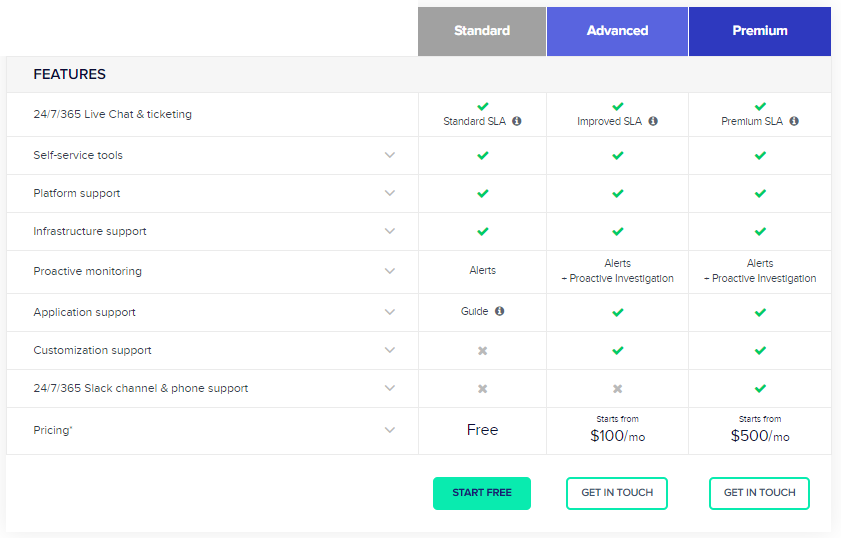Viewport: 841px width, 538px height.
Task: Click Standard plan Customization support X mark
Action: (x=482, y=351)
